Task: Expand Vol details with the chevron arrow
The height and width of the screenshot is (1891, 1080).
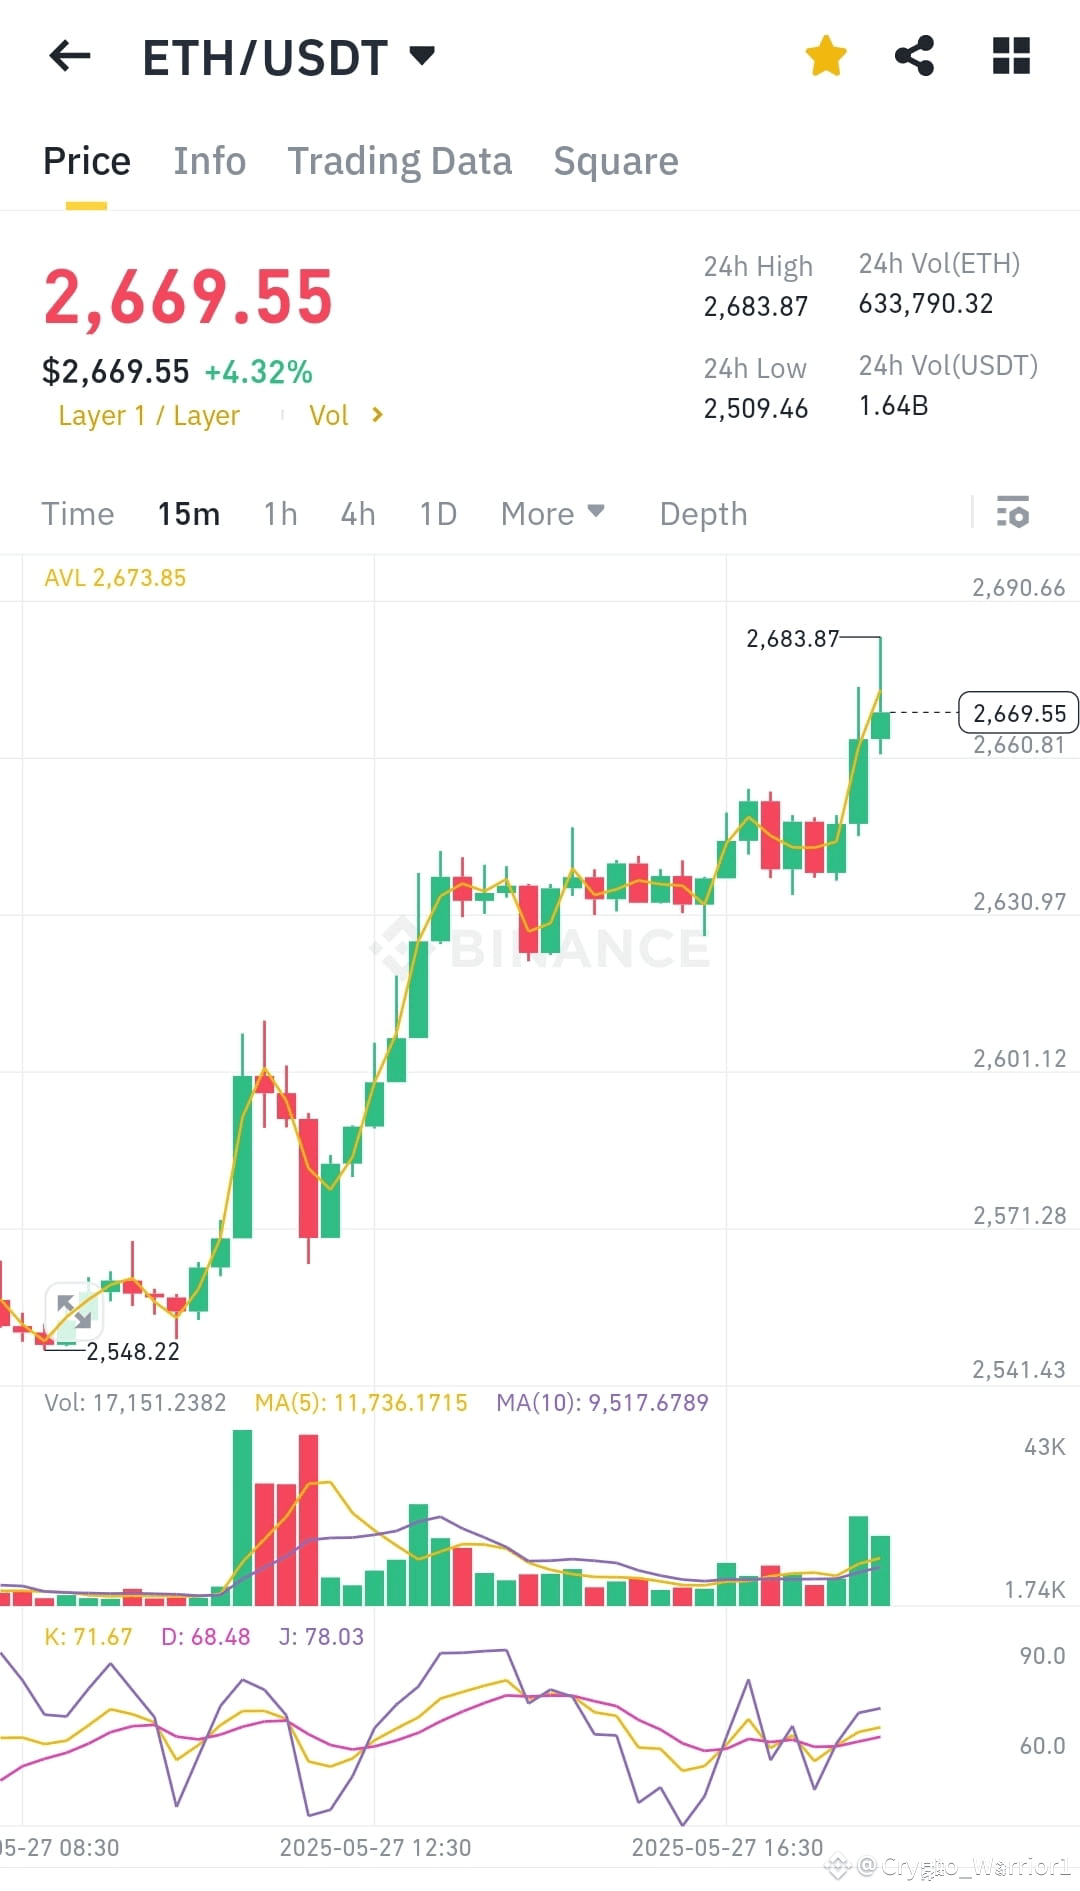Action: (377, 415)
